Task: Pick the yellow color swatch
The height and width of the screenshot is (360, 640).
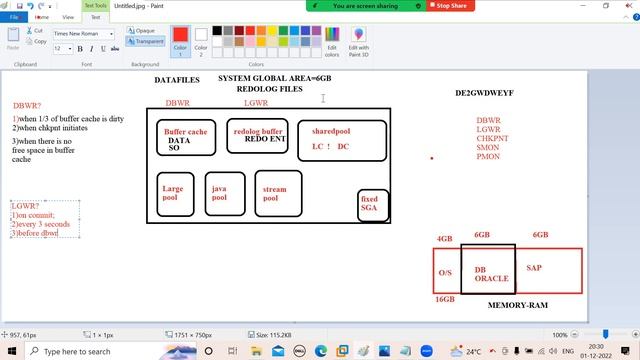Action: [272, 31]
